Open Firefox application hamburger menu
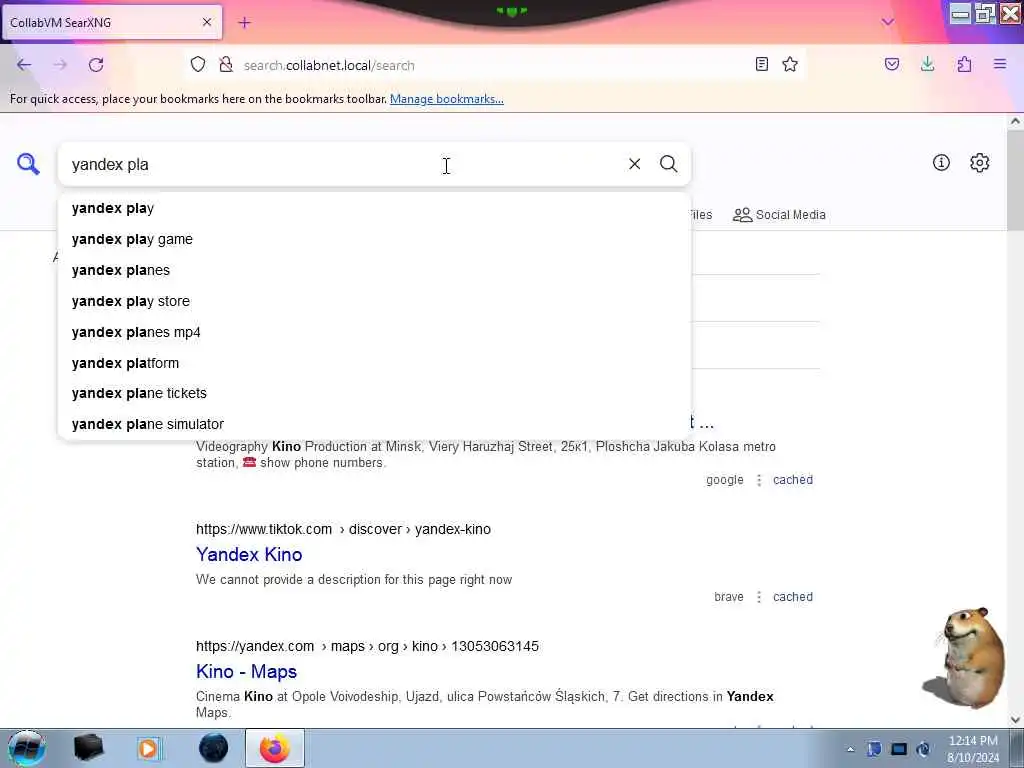The width and height of the screenshot is (1024, 768). [1000, 64]
